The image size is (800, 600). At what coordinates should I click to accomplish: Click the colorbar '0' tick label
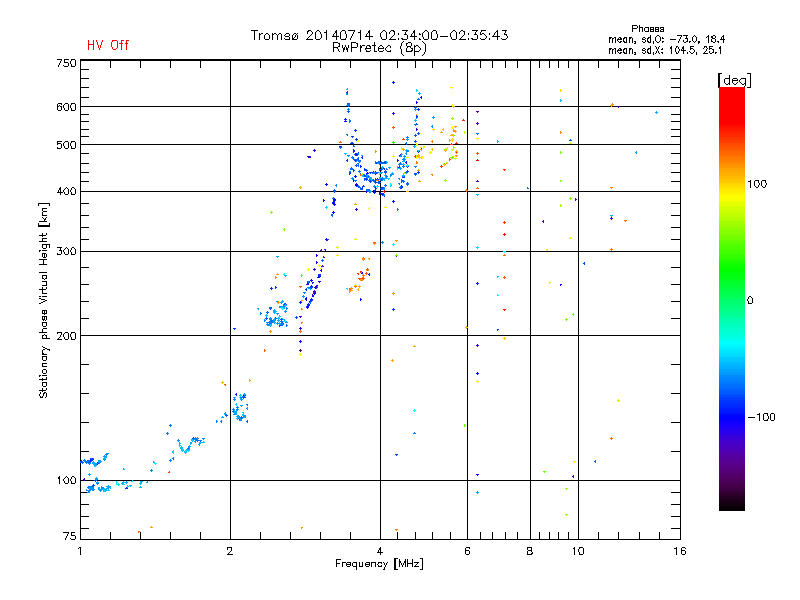(x=749, y=301)
